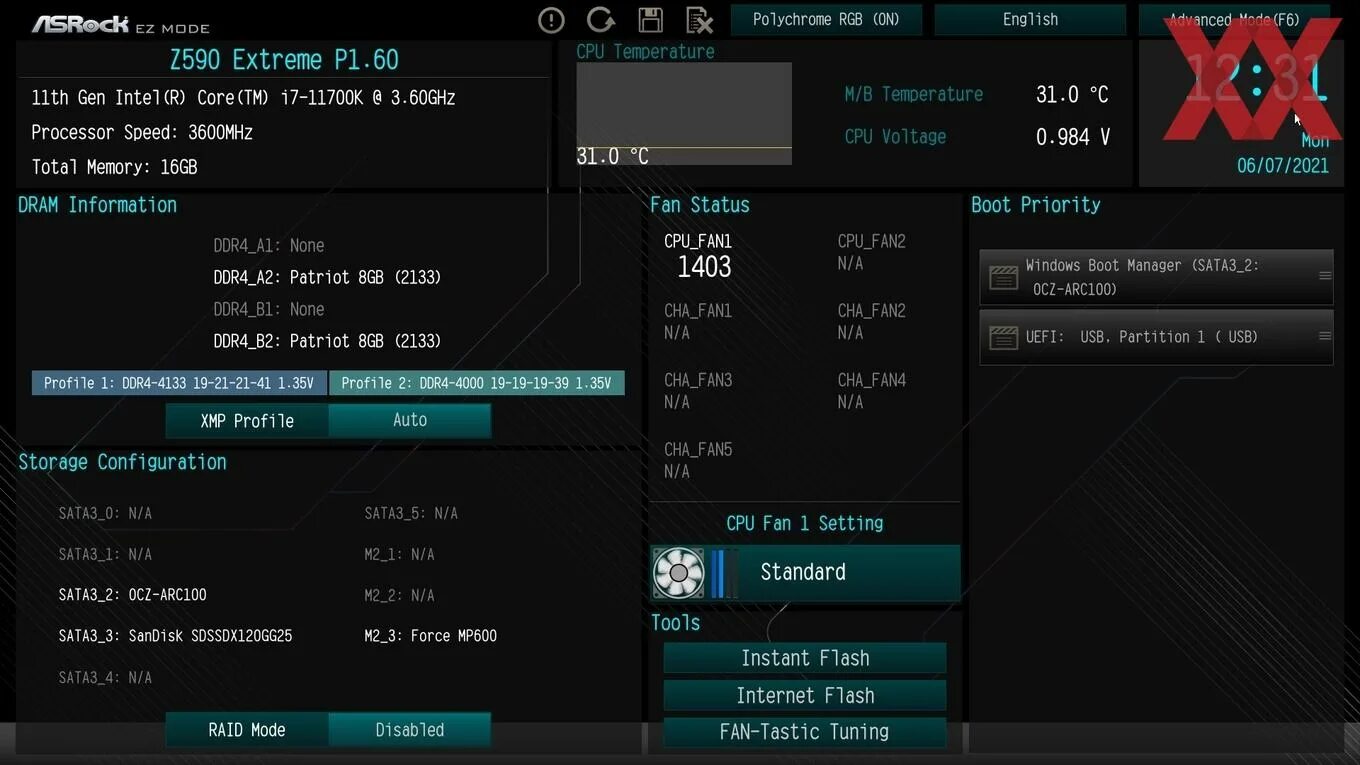1360x765 pixels.
Task: Click CHA_FAN1 N/A status
Action: [698, 322]
